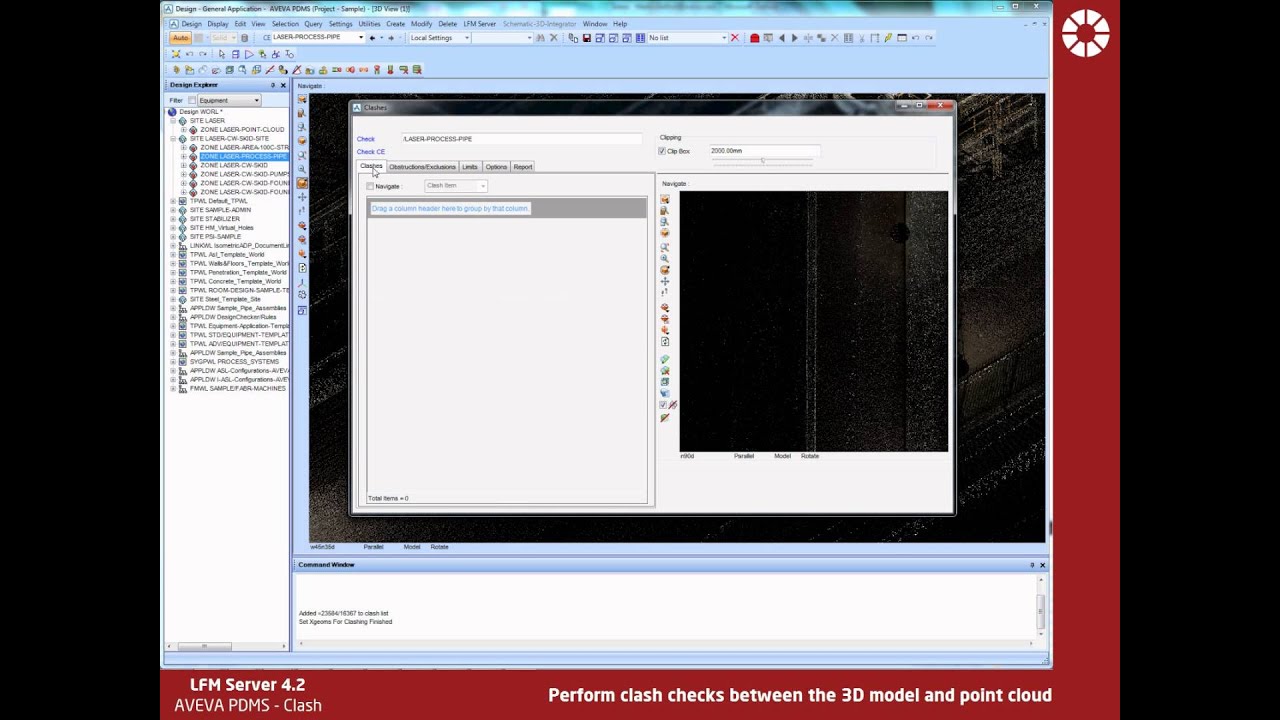The width and height of the screenshot is (1280, 720).
Task: Open the Equipment filter dropdown
Action: [x=256, y=100]
